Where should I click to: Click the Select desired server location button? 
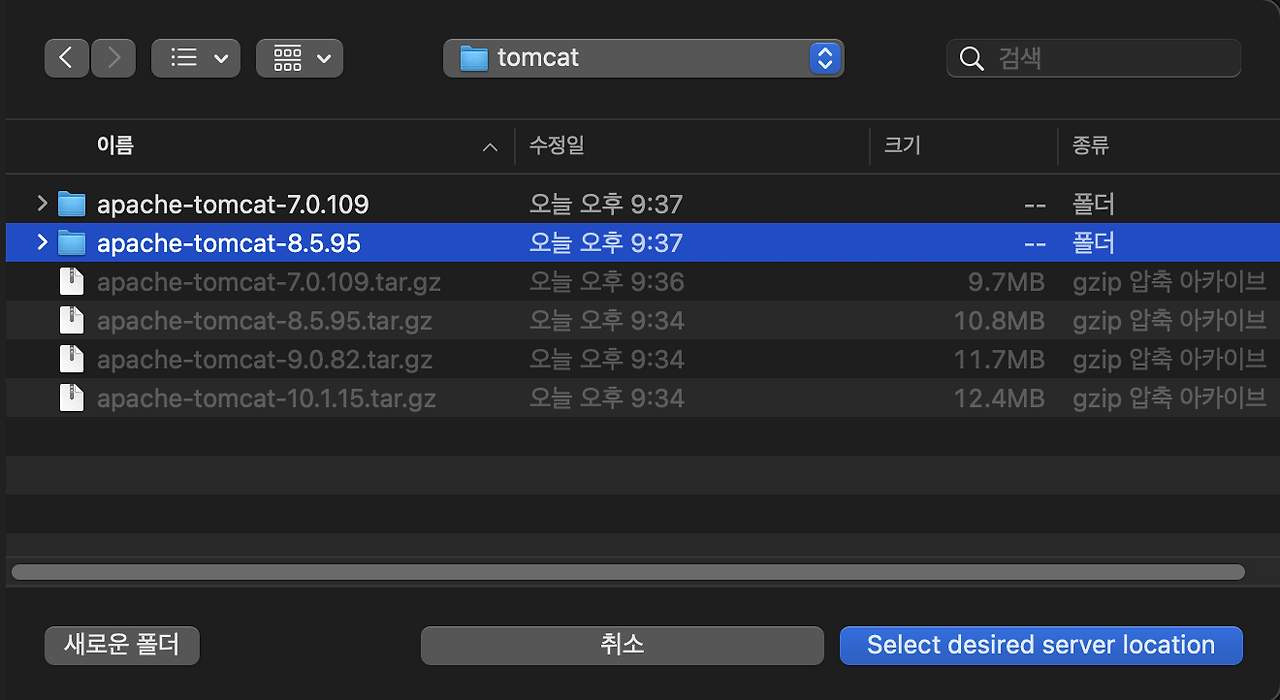coord(1040,645)
